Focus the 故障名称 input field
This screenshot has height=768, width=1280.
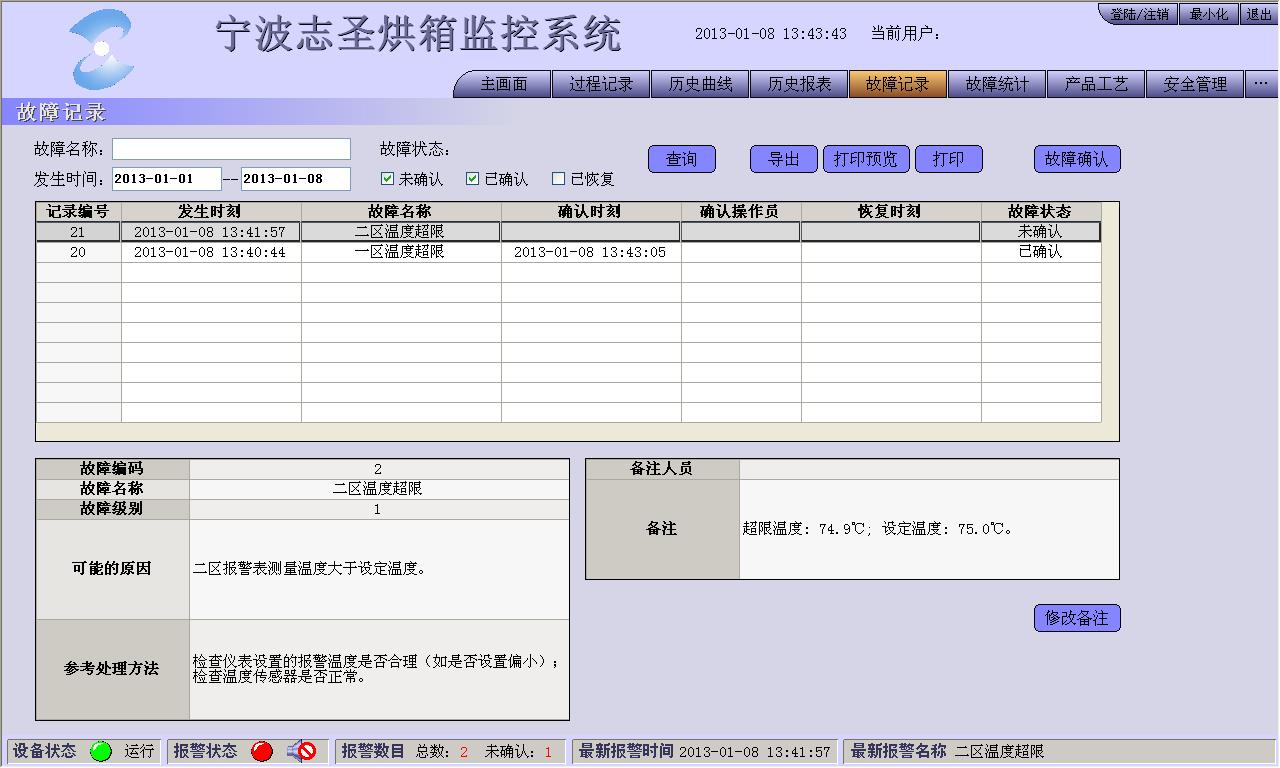tap(231, 149)
